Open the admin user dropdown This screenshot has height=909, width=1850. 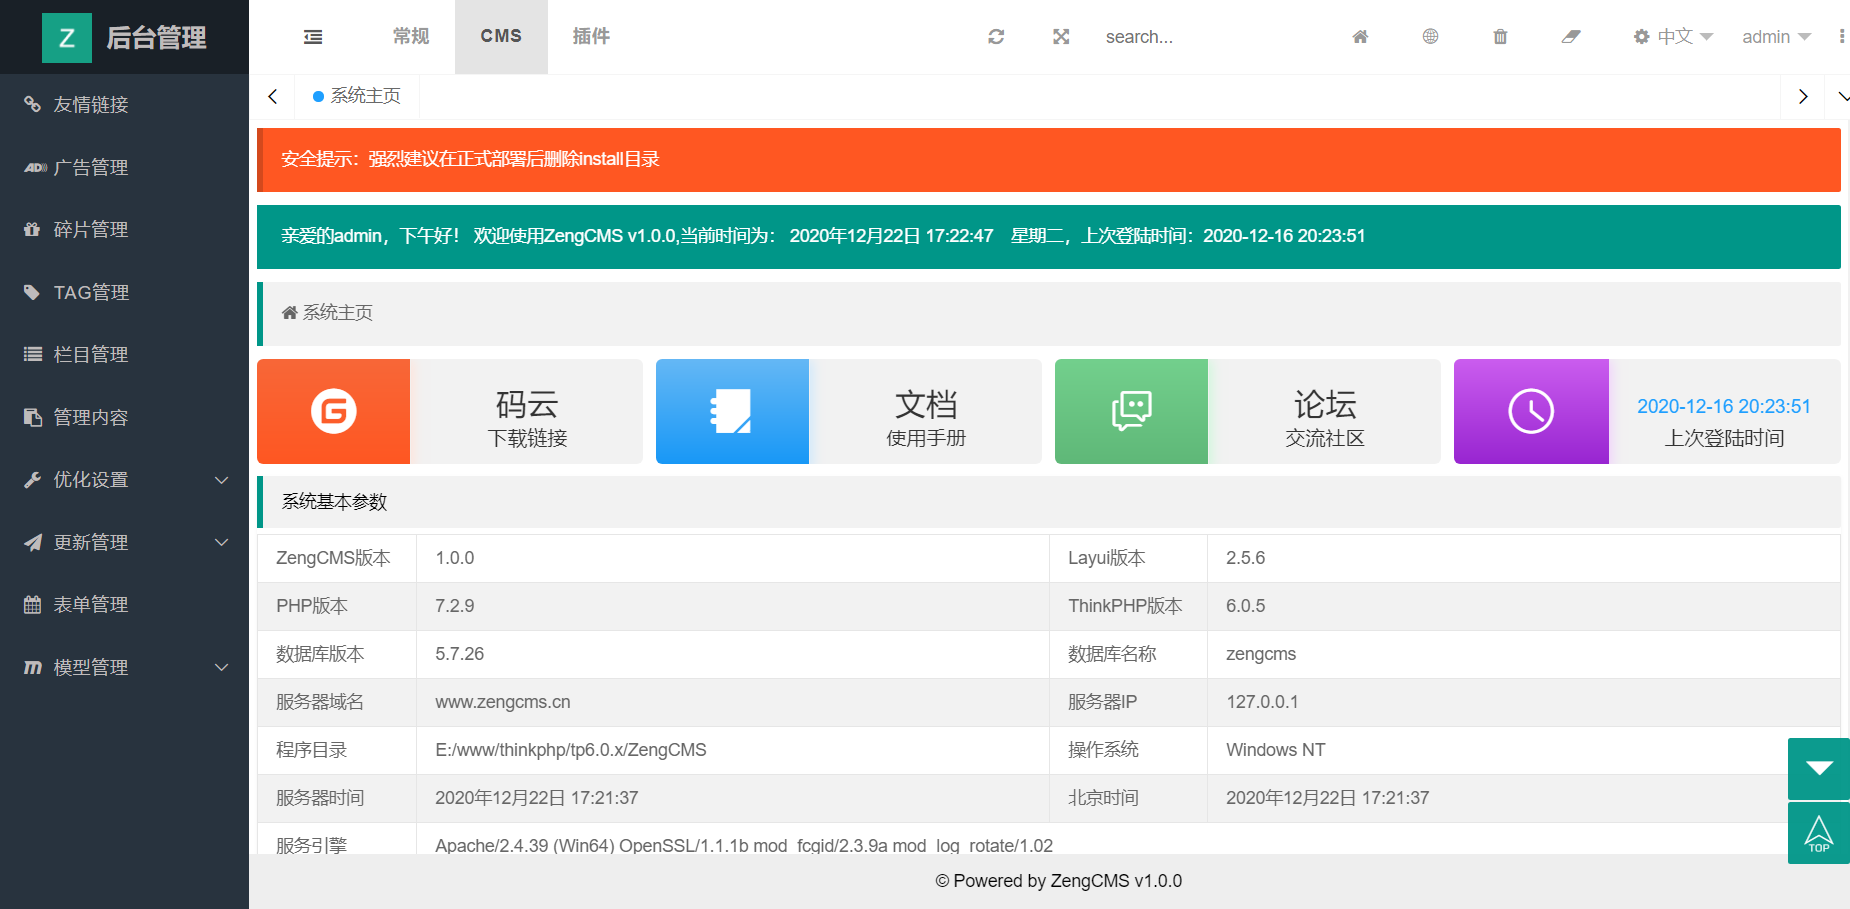click(x=1775, y=37)
